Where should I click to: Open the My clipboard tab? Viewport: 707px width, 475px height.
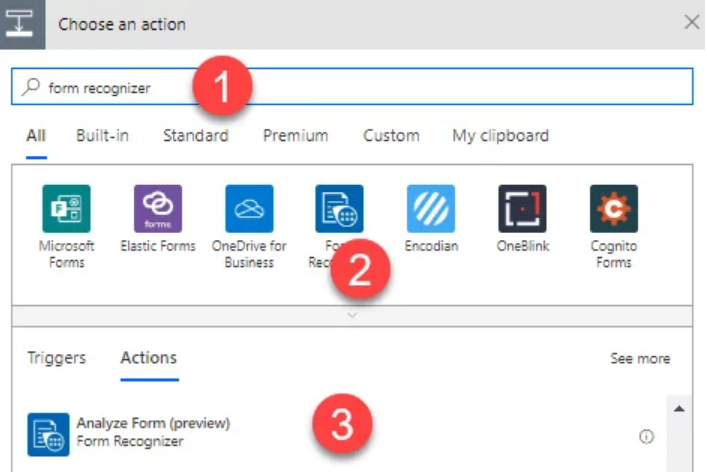500,136
